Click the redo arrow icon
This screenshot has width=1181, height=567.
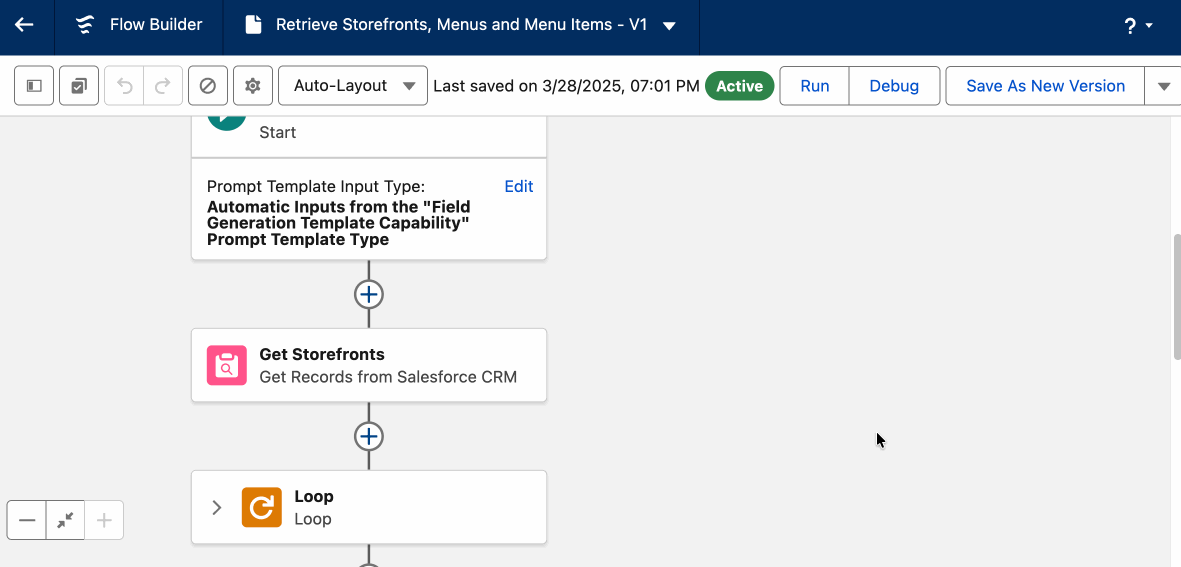162,86
